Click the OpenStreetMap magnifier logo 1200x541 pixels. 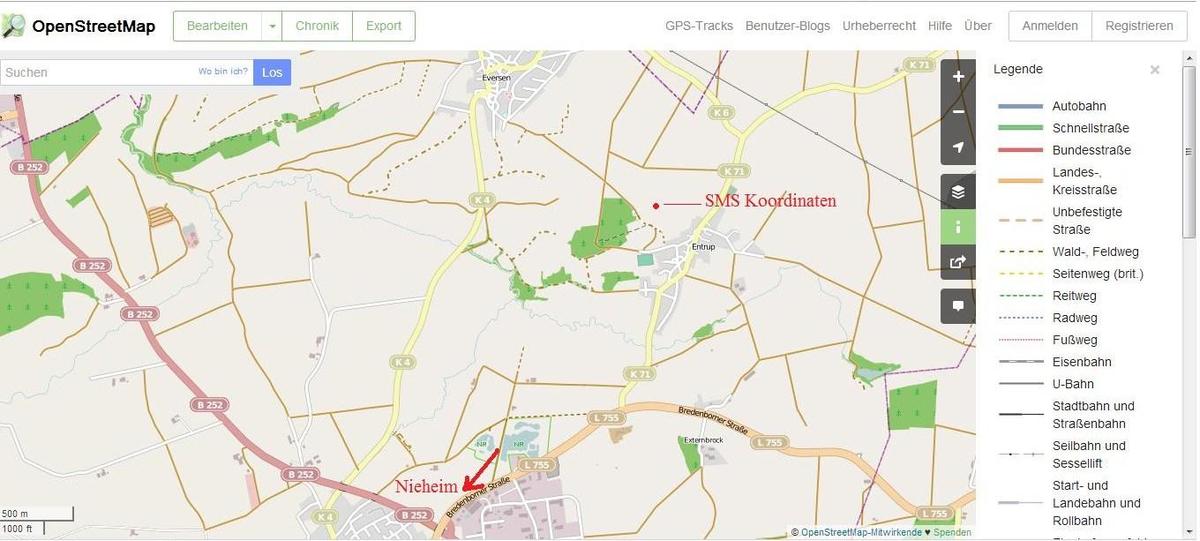coord(14,26)
